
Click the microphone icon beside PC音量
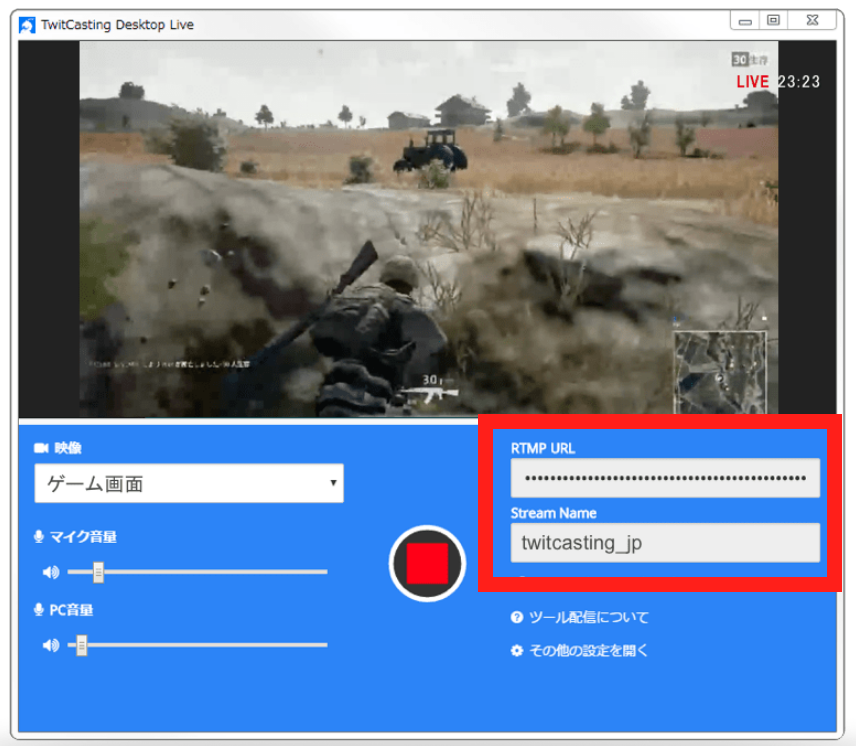[39, 610]
